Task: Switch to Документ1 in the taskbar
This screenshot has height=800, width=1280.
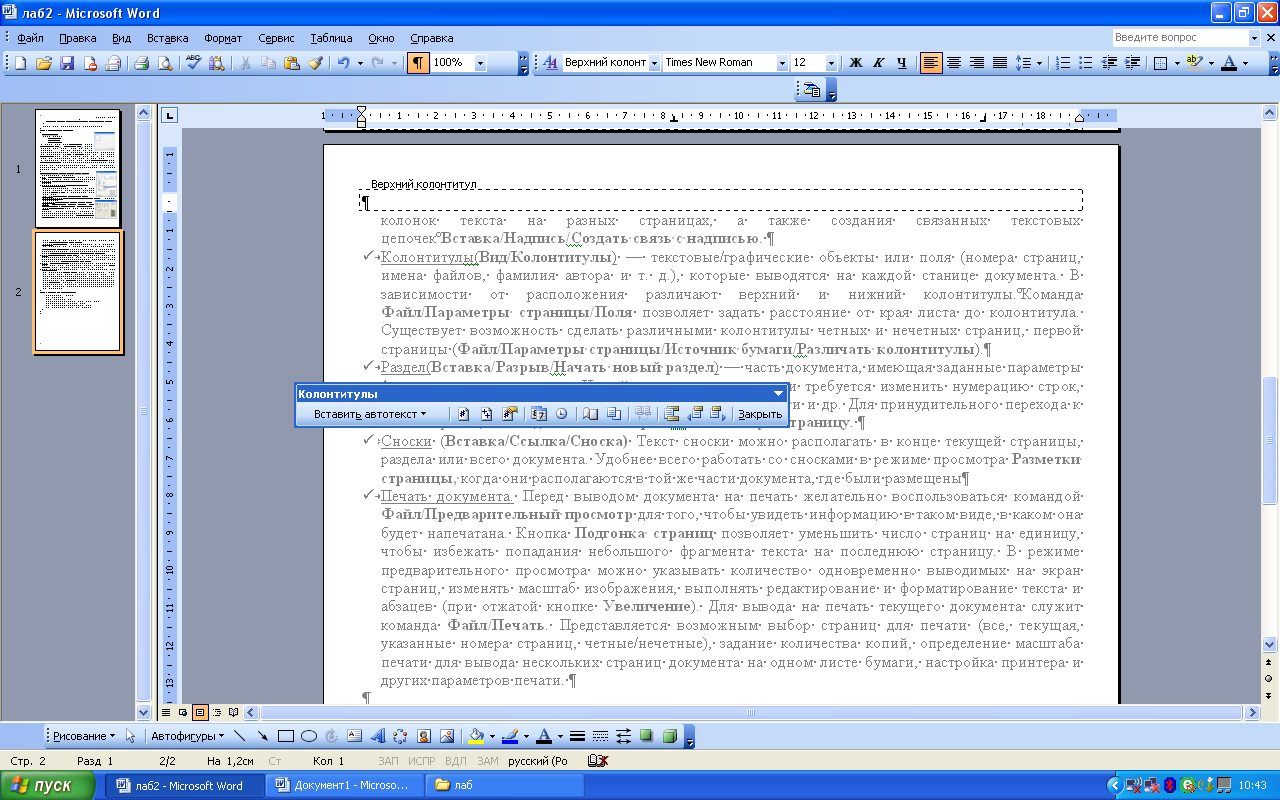Action: point(345,786)
